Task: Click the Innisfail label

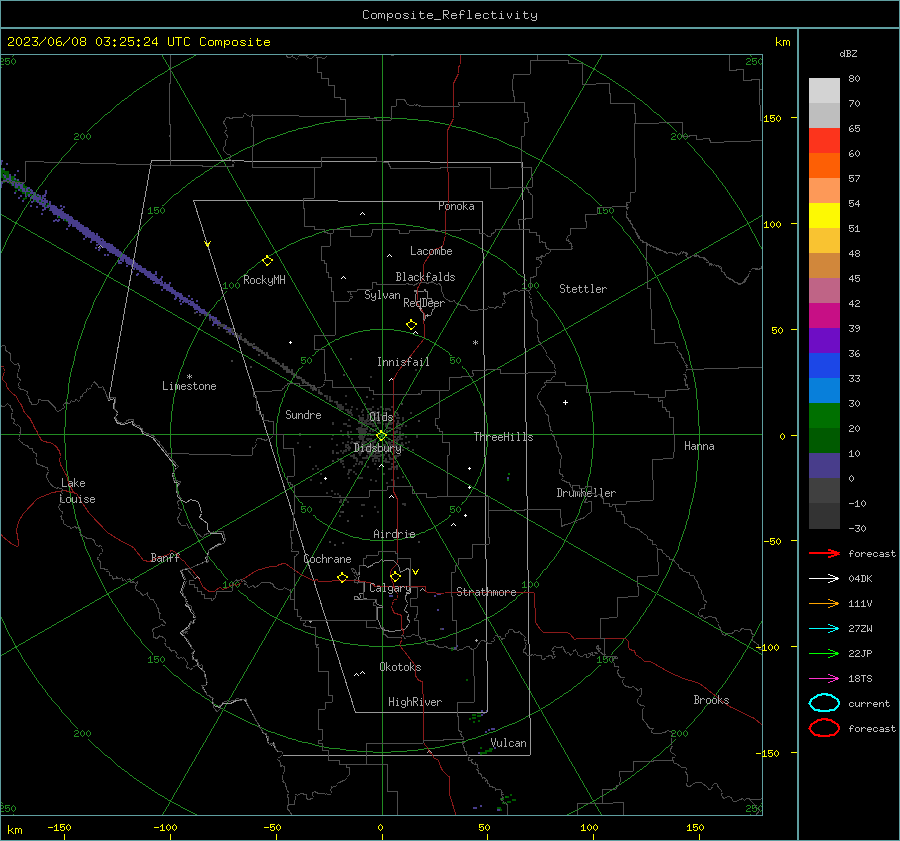Action: pyautogui.click(x=403, y=362)
